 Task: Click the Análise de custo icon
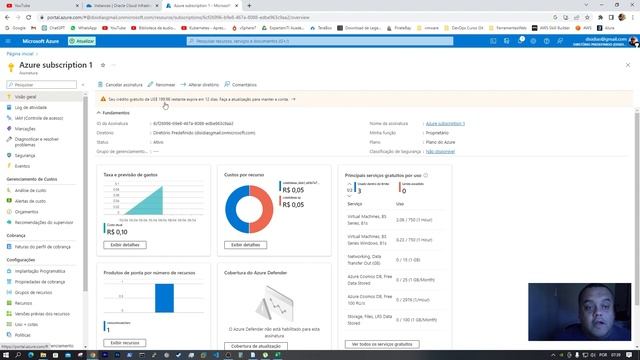(9, 191)
